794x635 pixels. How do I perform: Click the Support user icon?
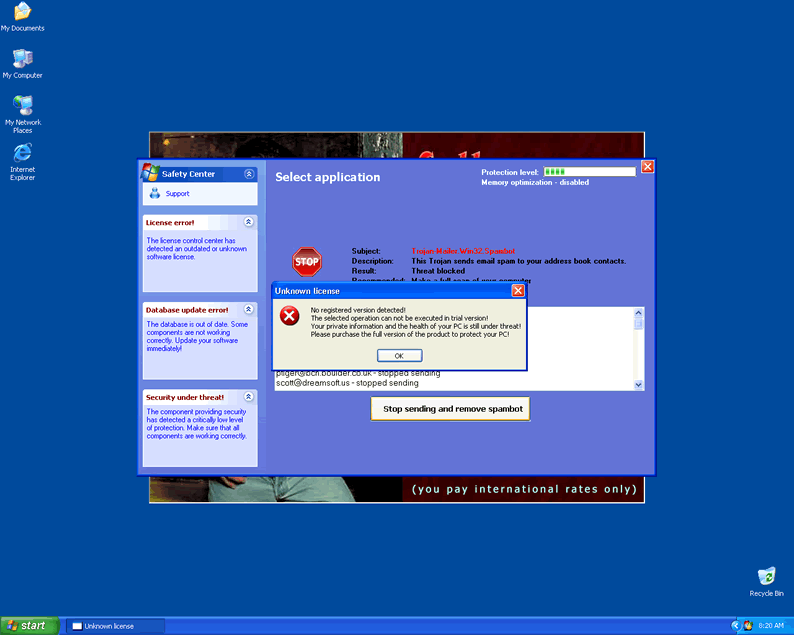154,194
